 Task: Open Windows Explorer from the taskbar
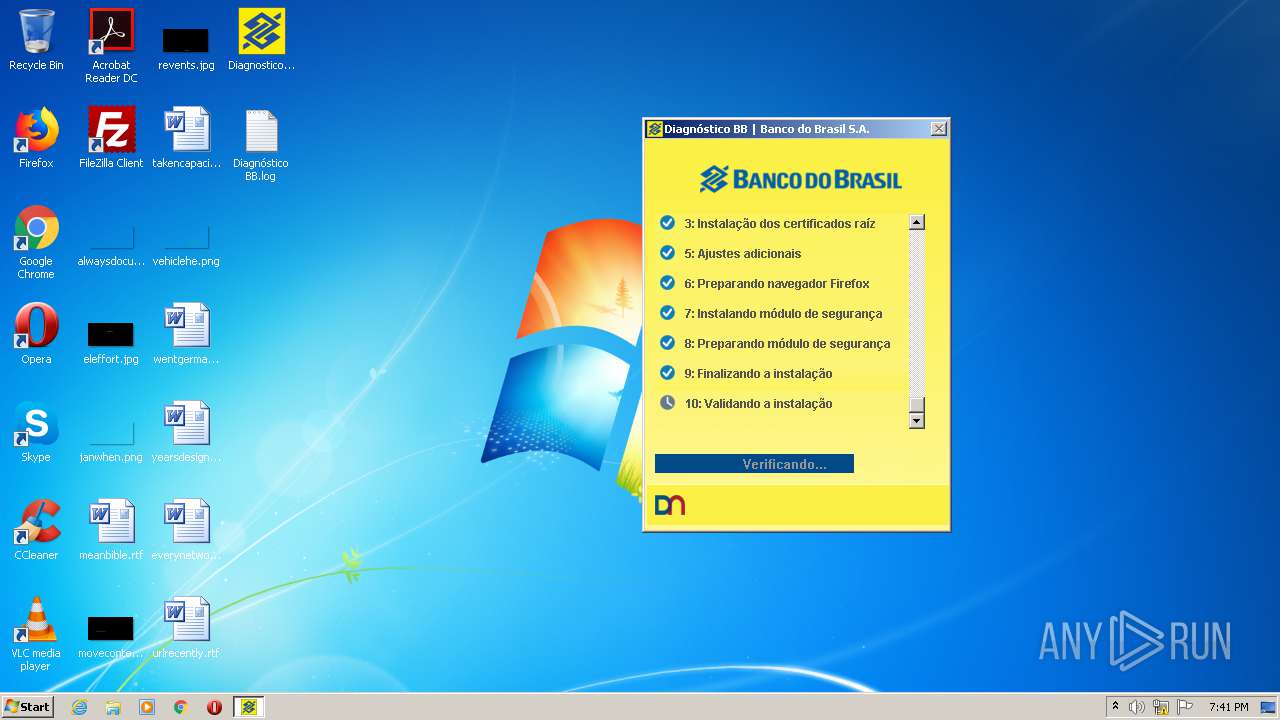(x=113, y=707)
